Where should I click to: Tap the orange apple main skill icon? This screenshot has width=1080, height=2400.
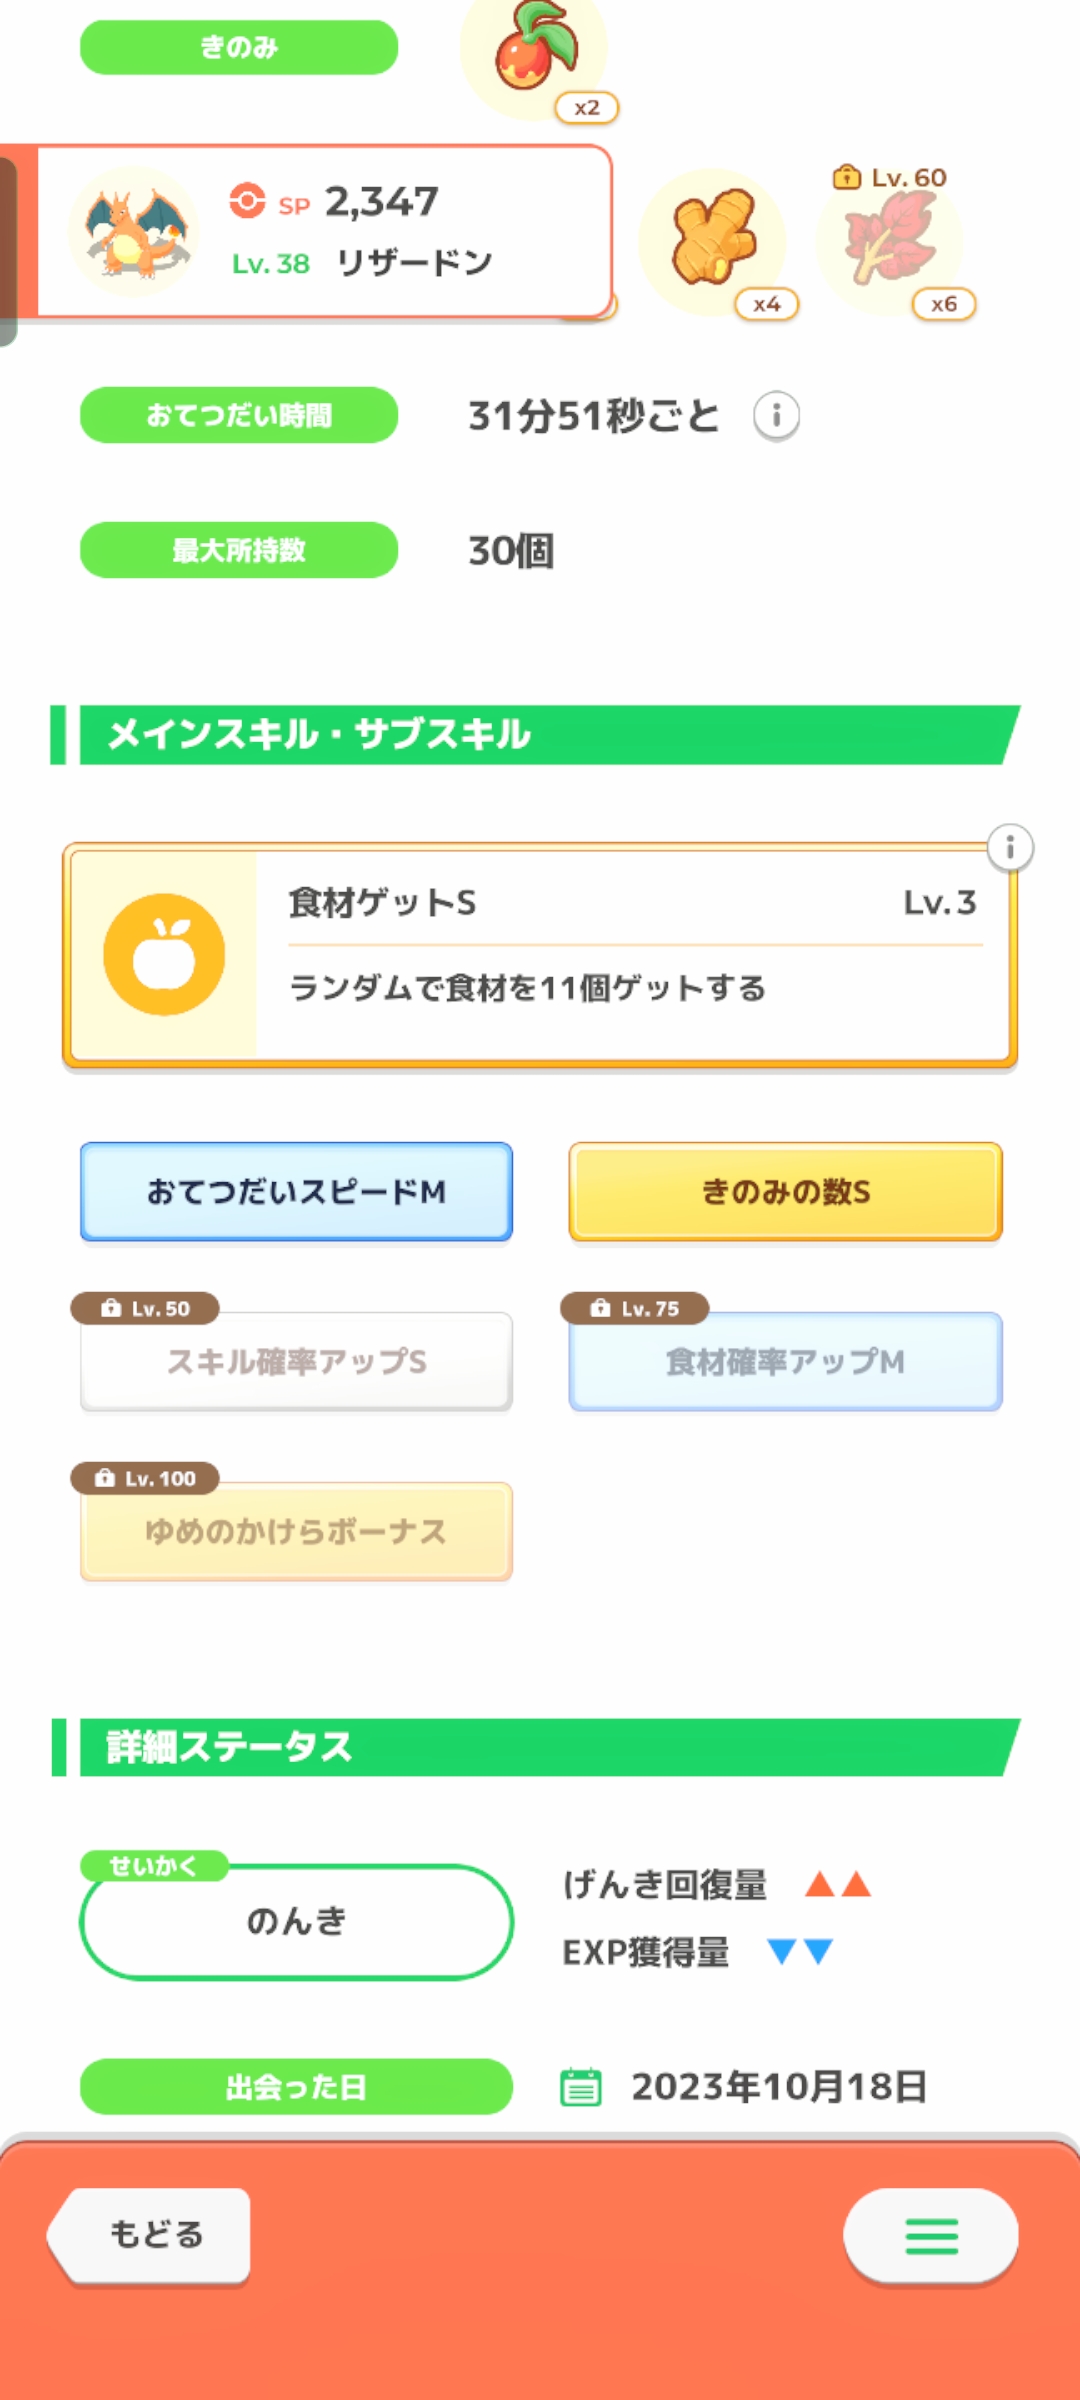[164, 955]
